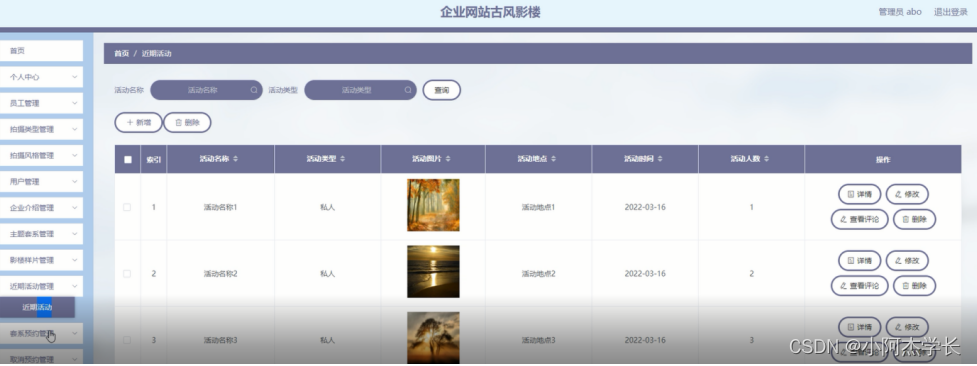Expand the 用户管理 sidebar menu

click(x=42, y=182)
